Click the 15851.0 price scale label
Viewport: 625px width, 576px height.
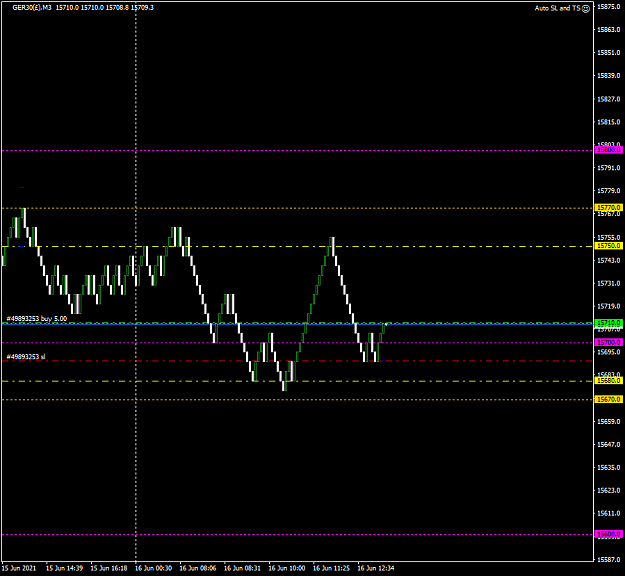[609, 53]
